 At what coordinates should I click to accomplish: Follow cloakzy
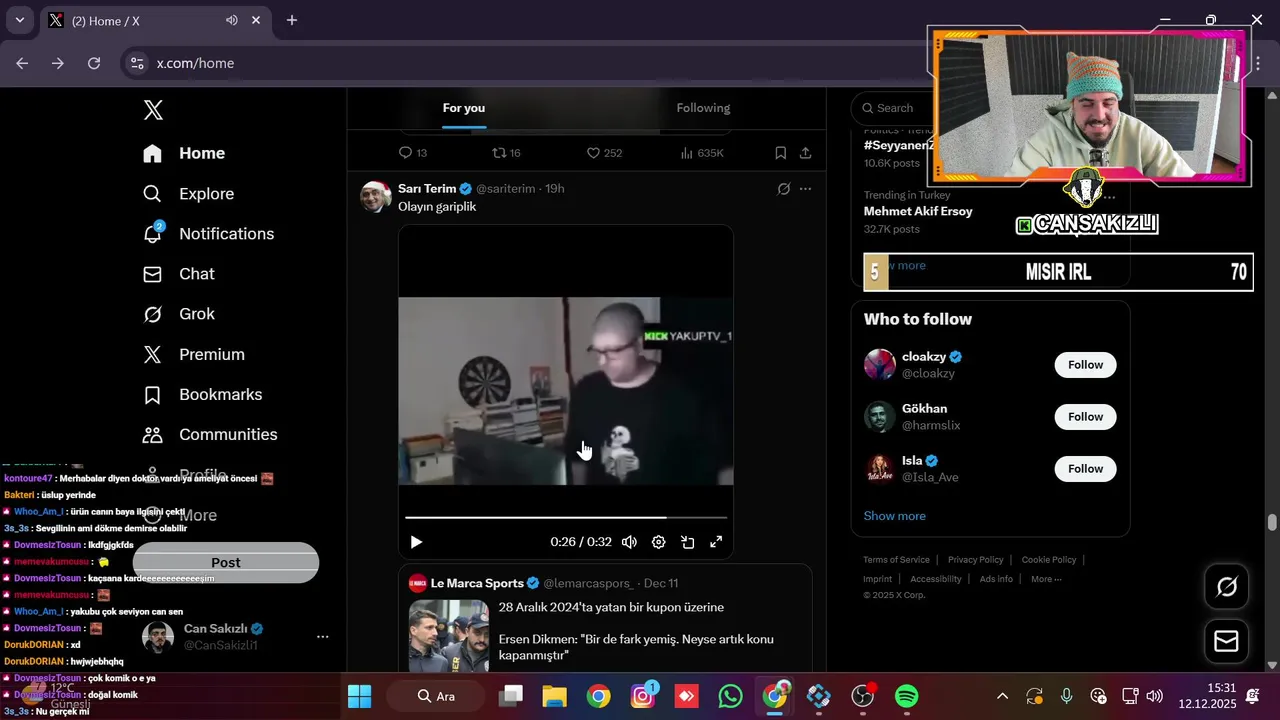tap(1085, 365)
